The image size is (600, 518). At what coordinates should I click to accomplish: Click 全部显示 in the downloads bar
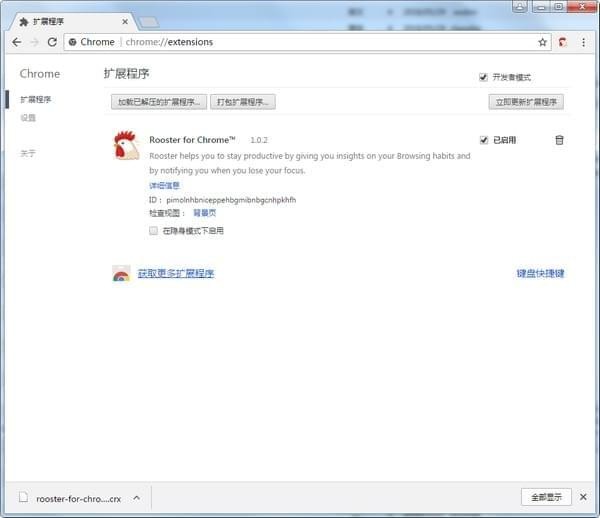pos(546,497)
